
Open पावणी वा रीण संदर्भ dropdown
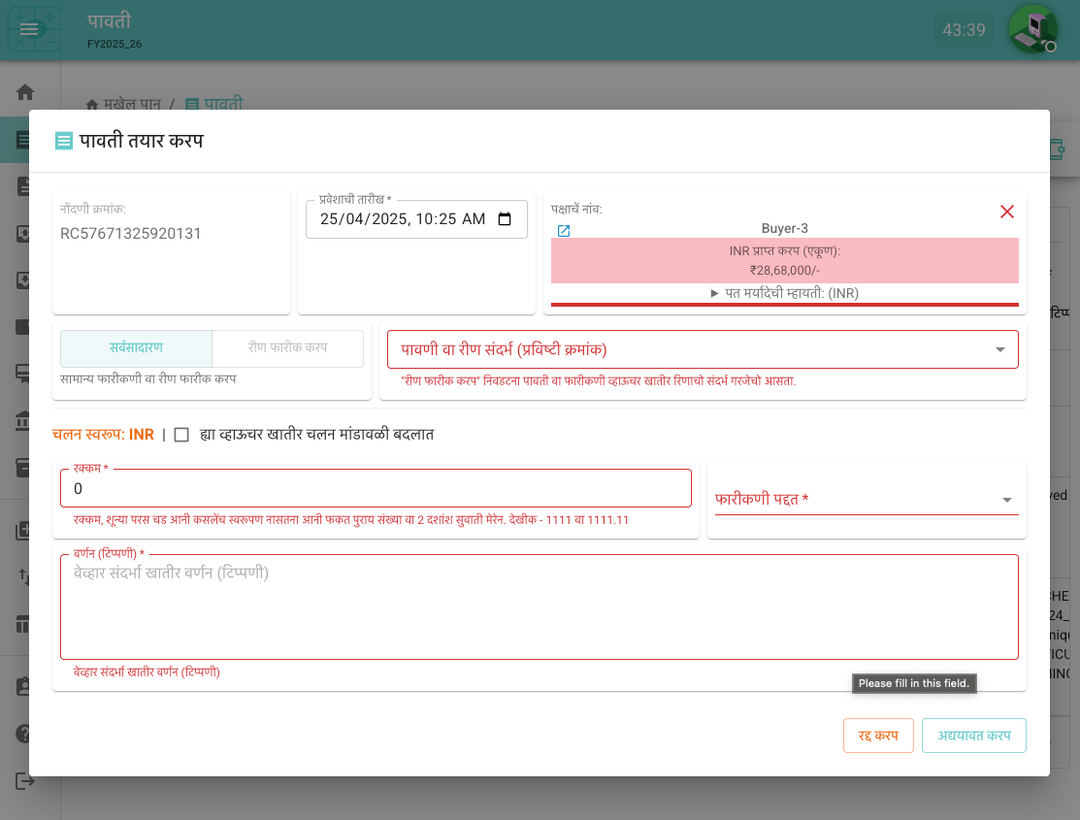coord(702,349)
